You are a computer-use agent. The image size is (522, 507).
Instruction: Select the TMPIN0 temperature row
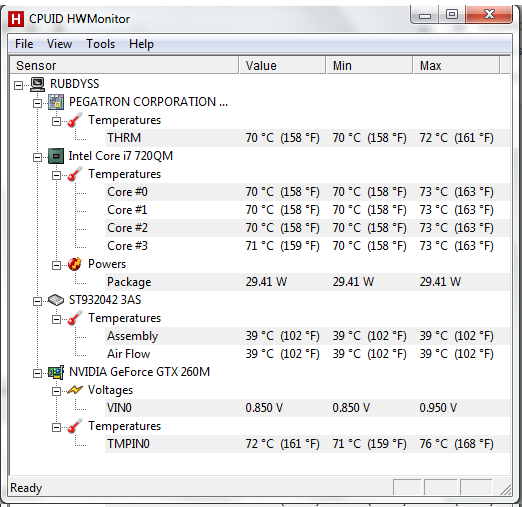tap(307, 444)
